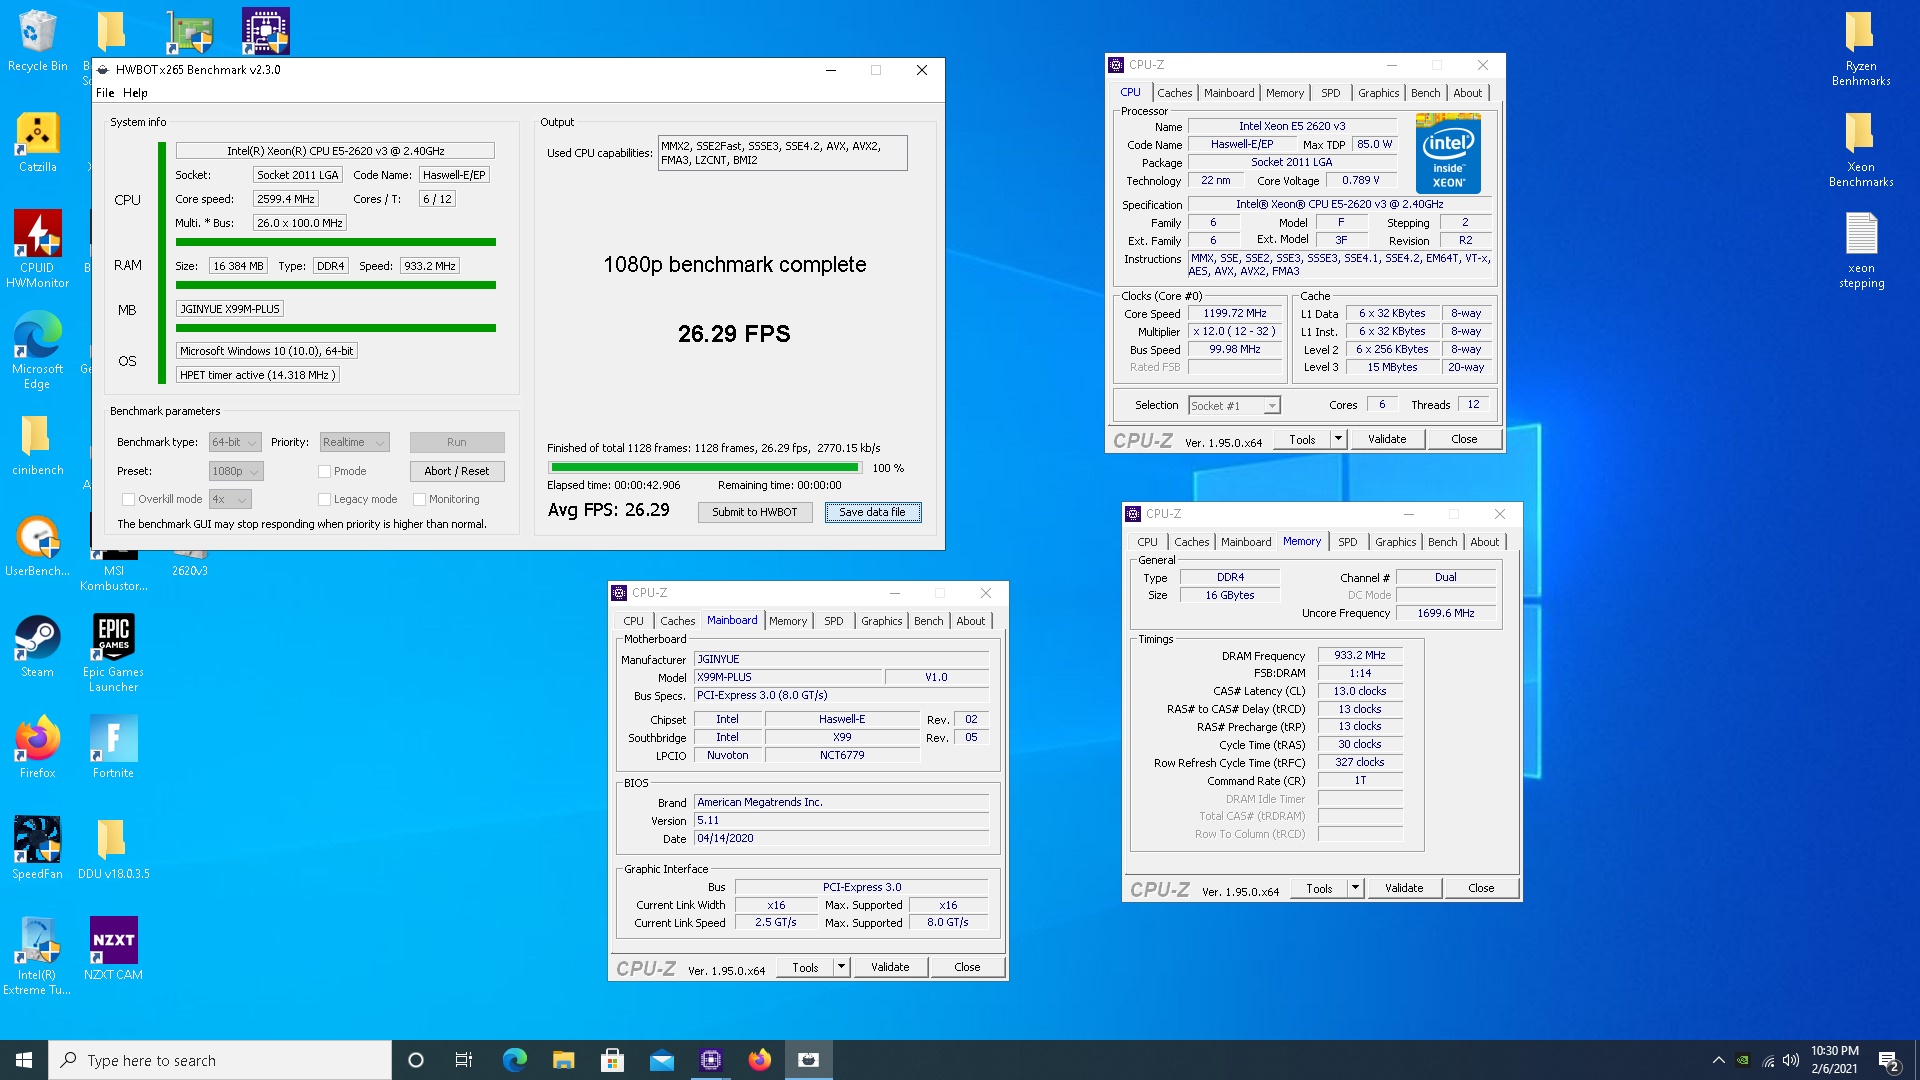1920x1080 pixels.
Task: Open the Catzilla desktop icon
Action: pyautogui.click(x=37, y=143)
